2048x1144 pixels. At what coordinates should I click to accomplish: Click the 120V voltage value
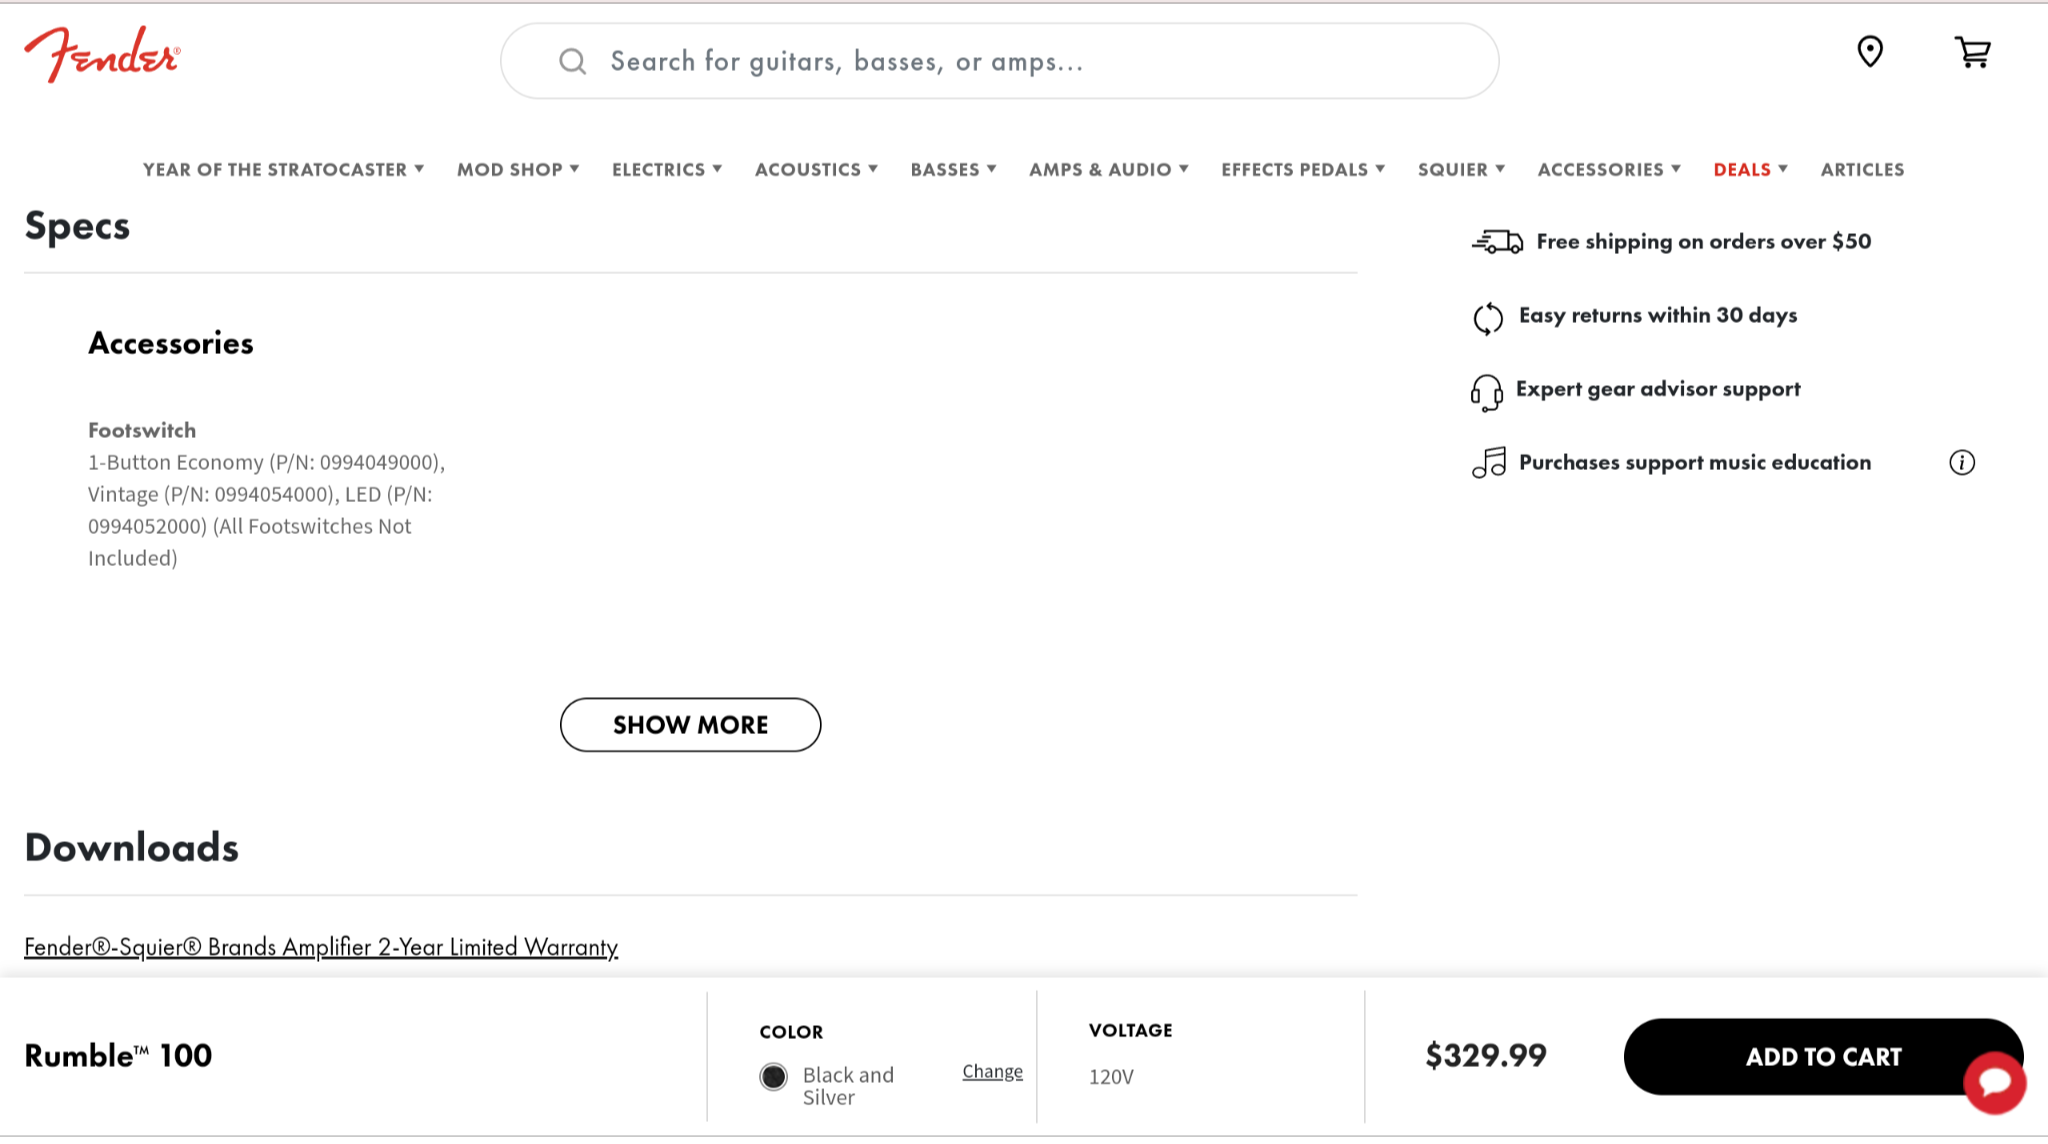pos(1111,1077)
